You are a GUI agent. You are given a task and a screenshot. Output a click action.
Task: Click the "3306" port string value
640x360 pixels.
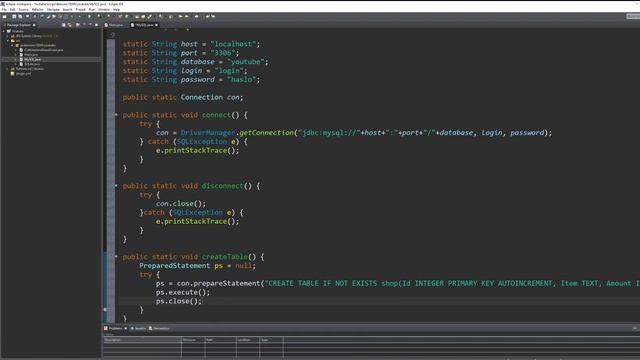[x=223, y=53]
